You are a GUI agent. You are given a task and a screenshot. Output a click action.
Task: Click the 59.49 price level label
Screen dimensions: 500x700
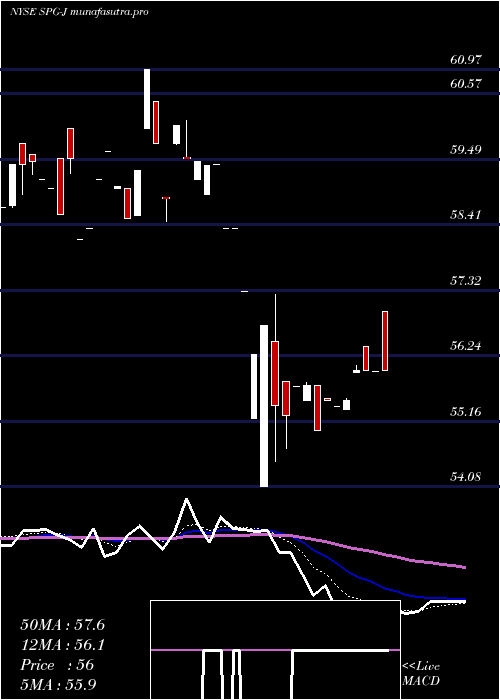466,150
